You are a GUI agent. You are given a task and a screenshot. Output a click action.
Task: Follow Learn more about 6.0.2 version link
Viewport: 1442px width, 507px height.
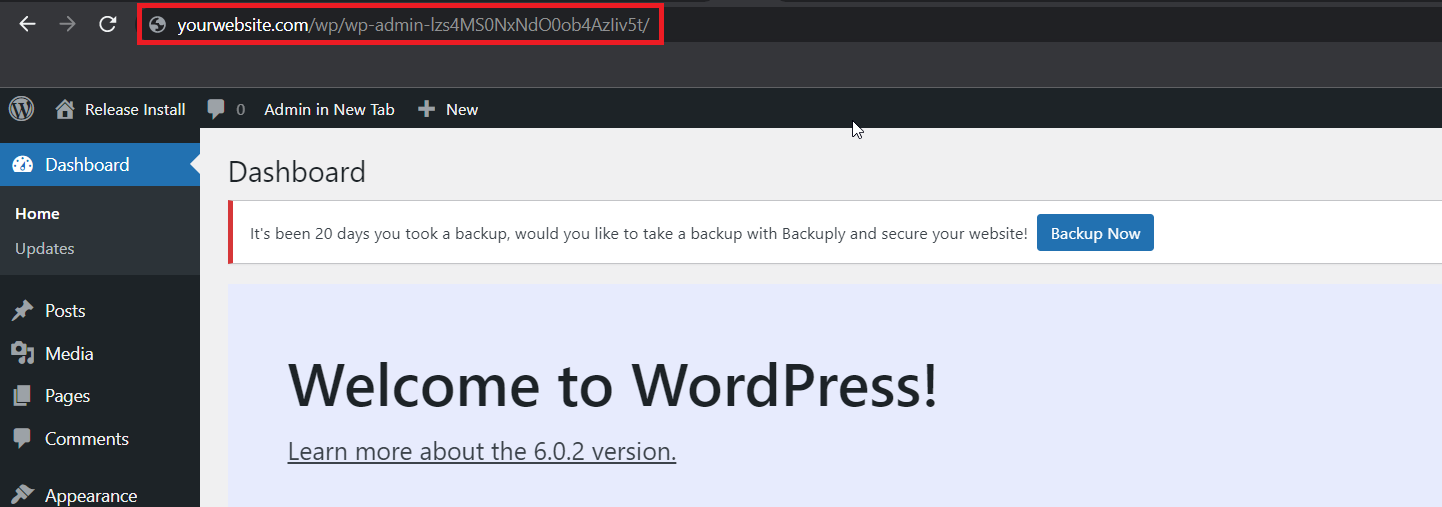tap(482, 451)
